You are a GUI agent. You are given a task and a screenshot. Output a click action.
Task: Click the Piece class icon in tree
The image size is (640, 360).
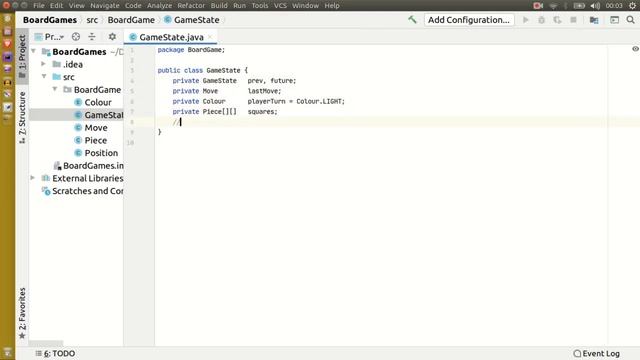click(78, 140)
